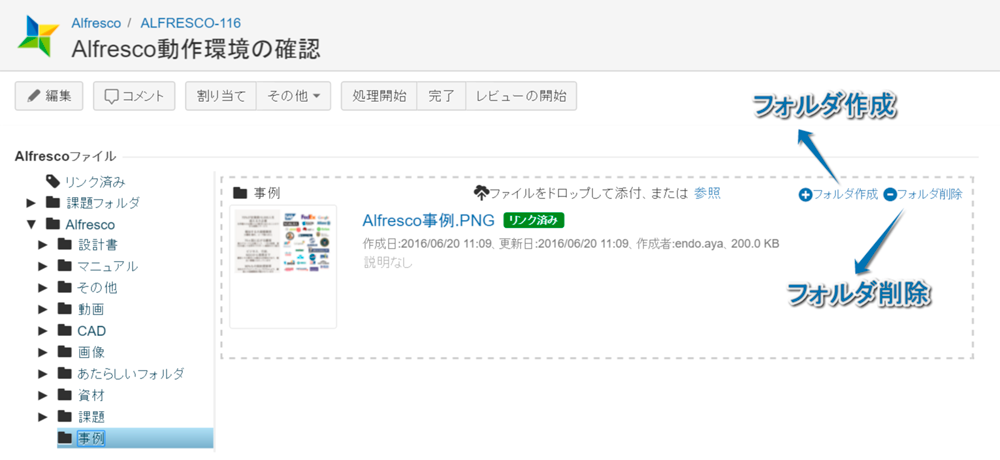
Task: Expand the あたらしいフォルダ folder arrow
Action: (43, 373)
